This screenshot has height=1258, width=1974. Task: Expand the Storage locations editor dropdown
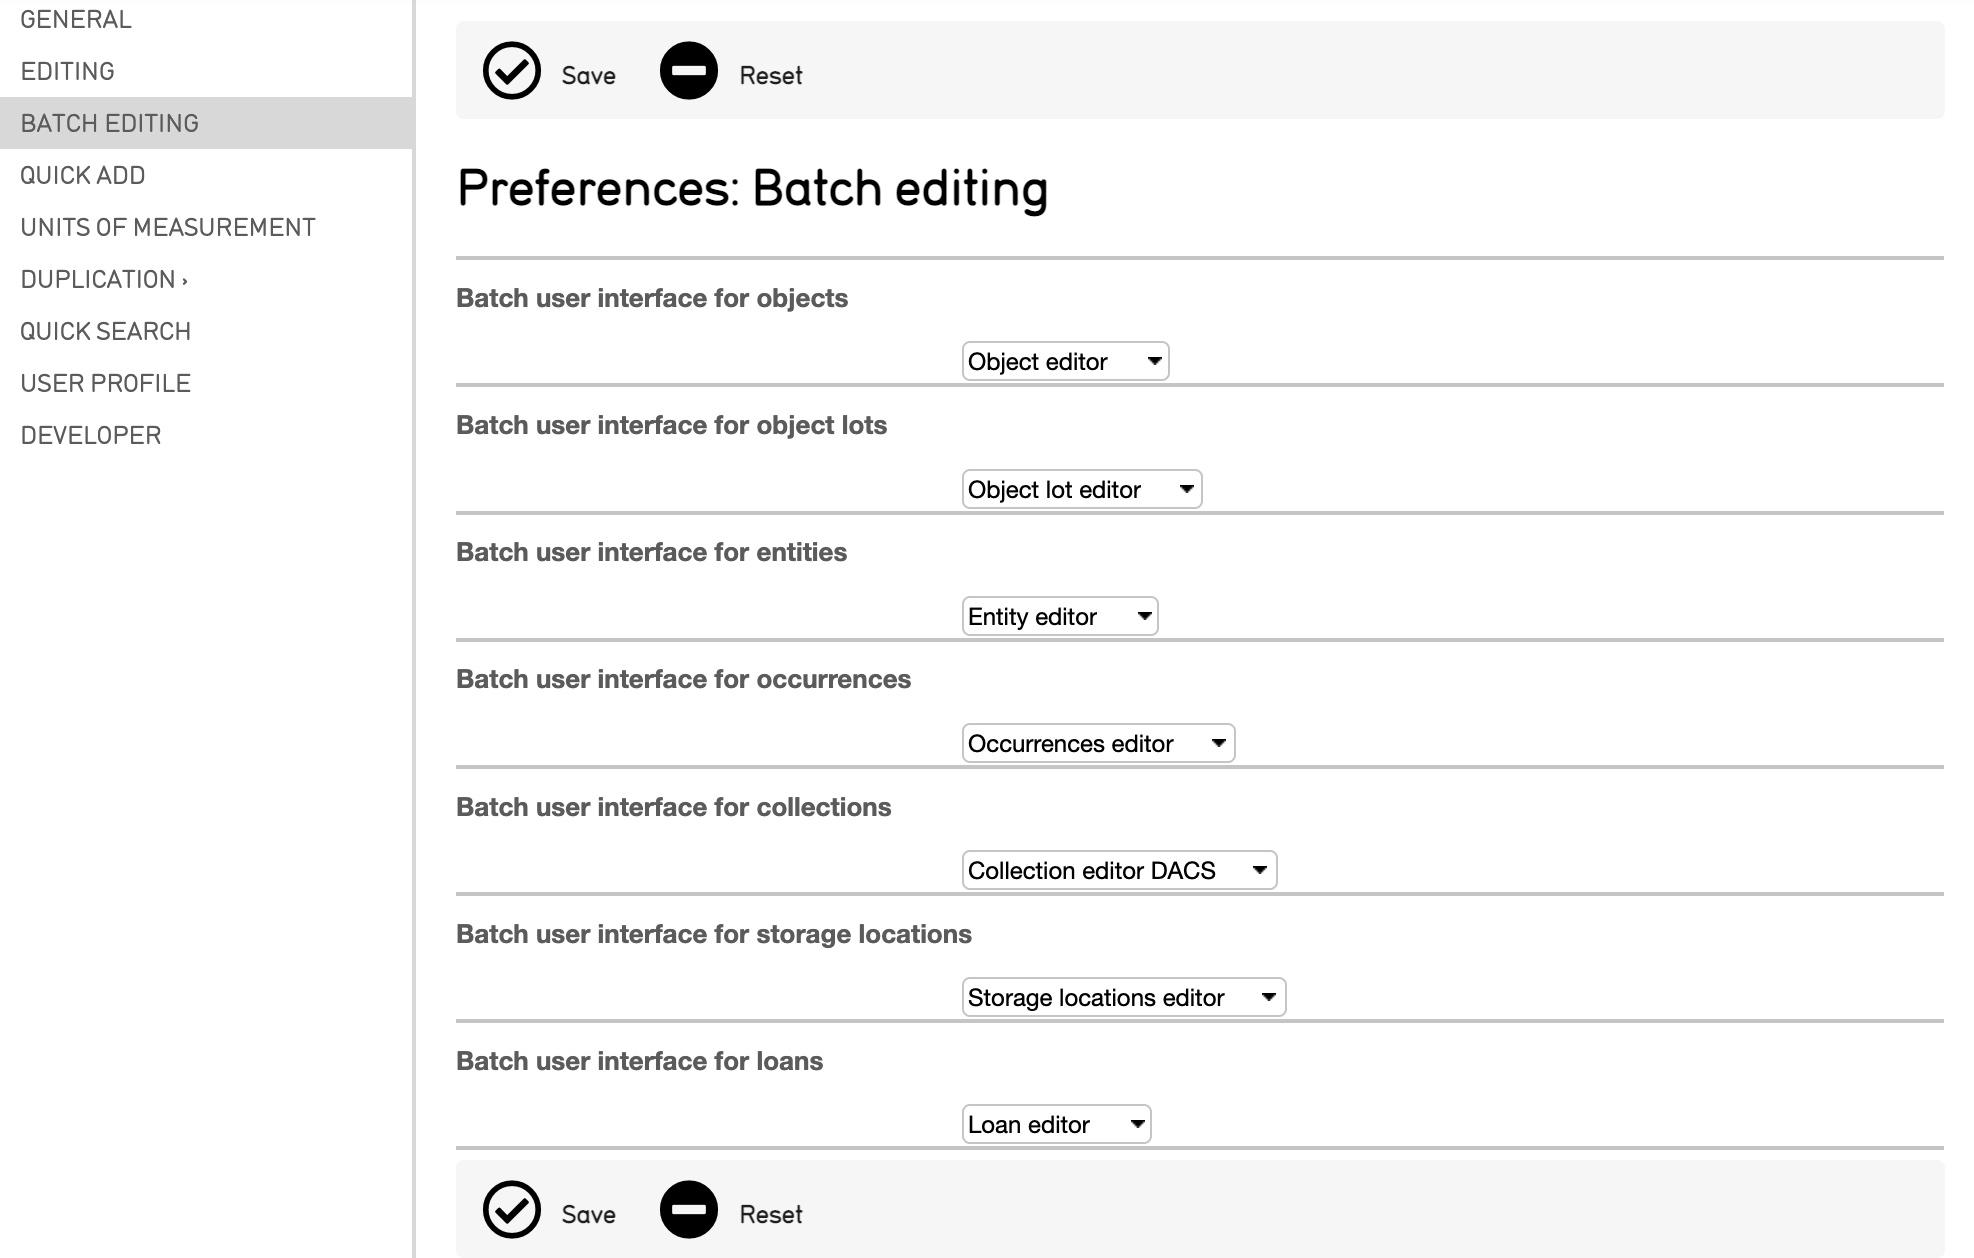click(x=1123, y=997)
